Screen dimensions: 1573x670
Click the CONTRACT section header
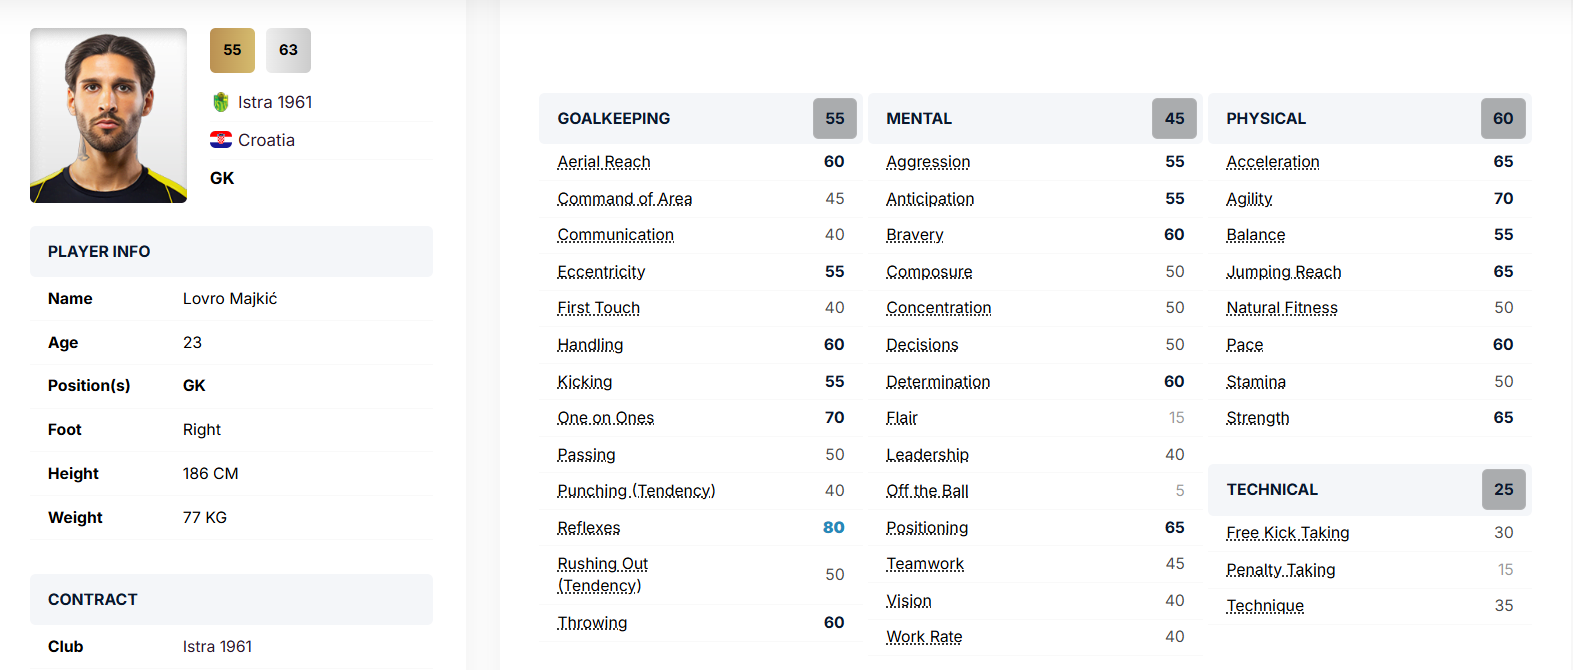coord(93,600)
